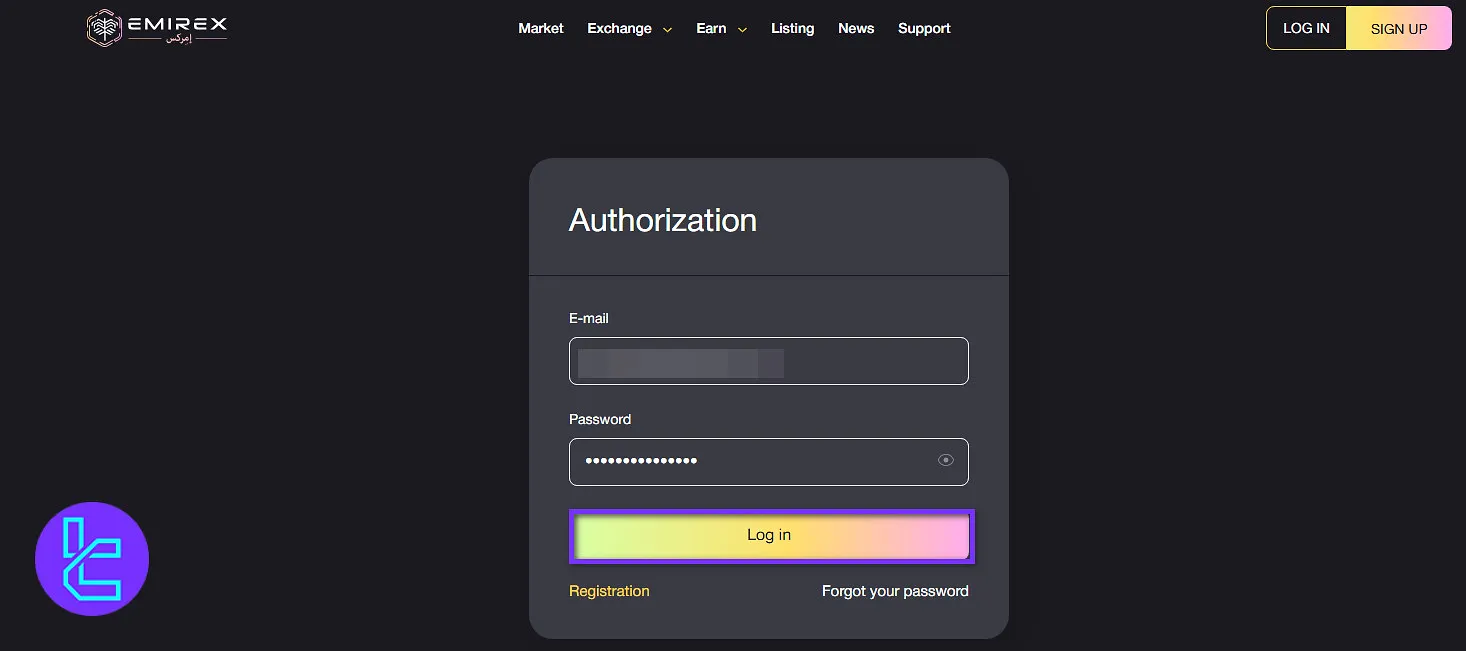Open the Exchange menu
Screen dimensions: 1466x651
click(x=619, y=29)
